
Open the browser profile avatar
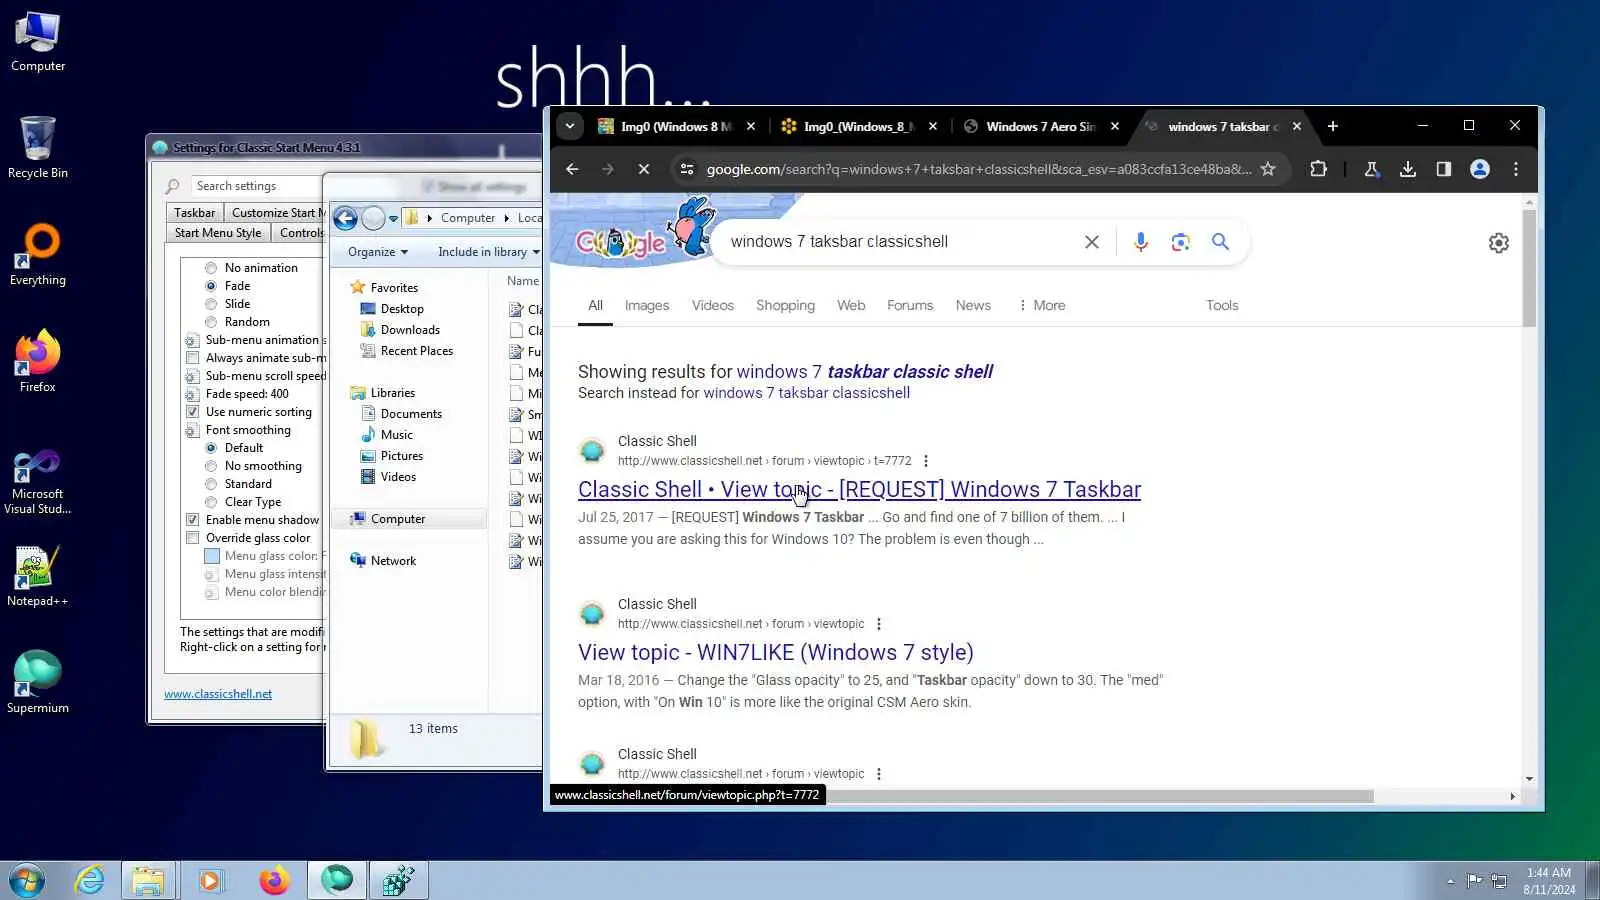(x=1480, y=169)
